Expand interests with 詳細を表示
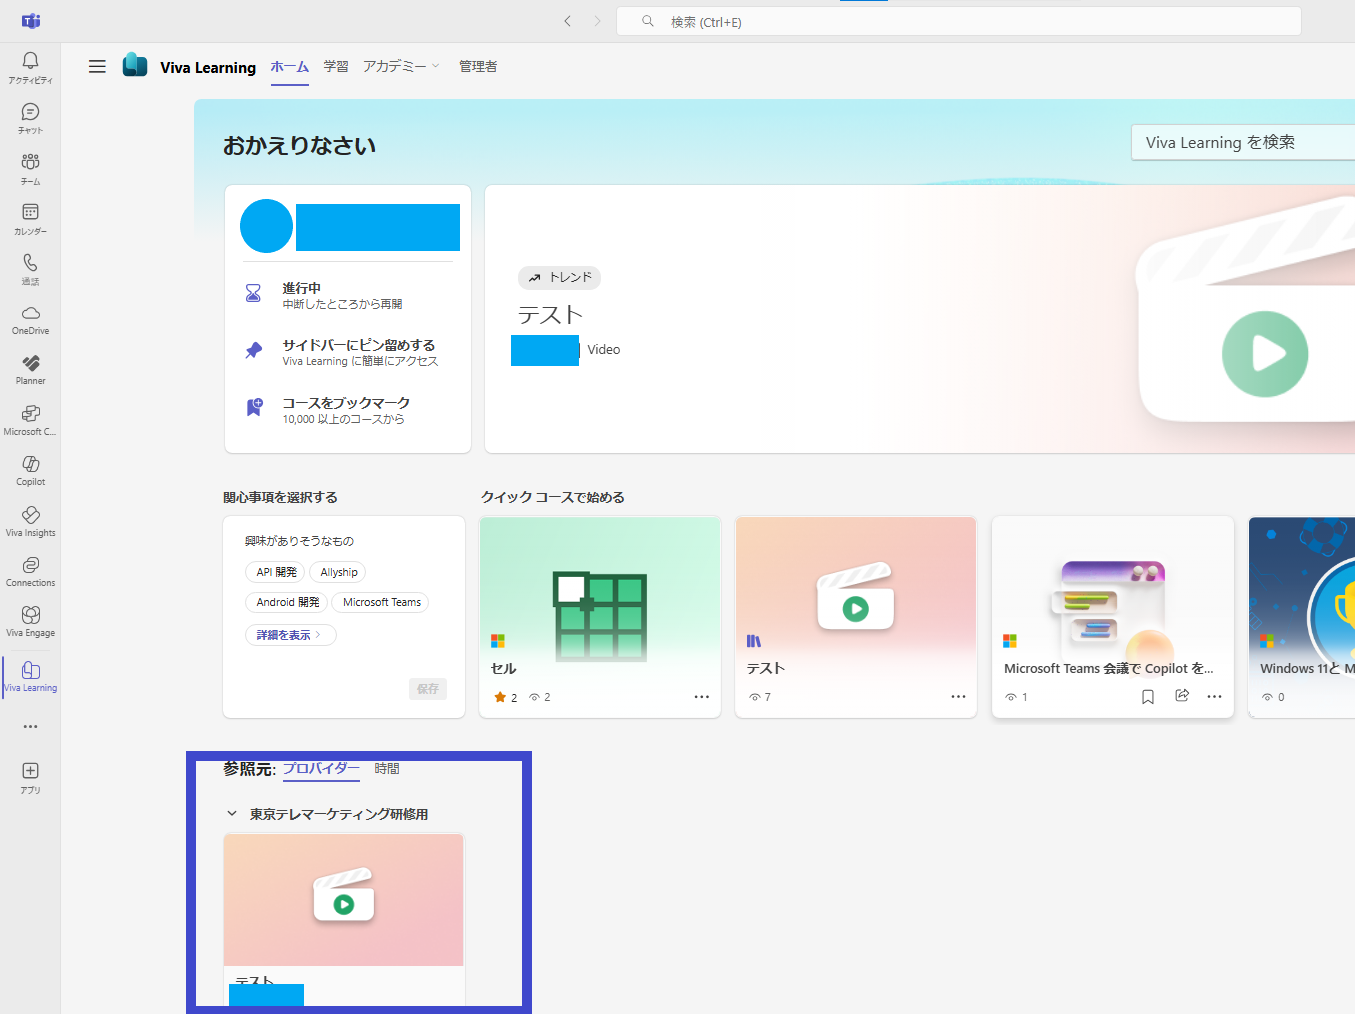This screenshot has width=1355, height=1014. 290,635
